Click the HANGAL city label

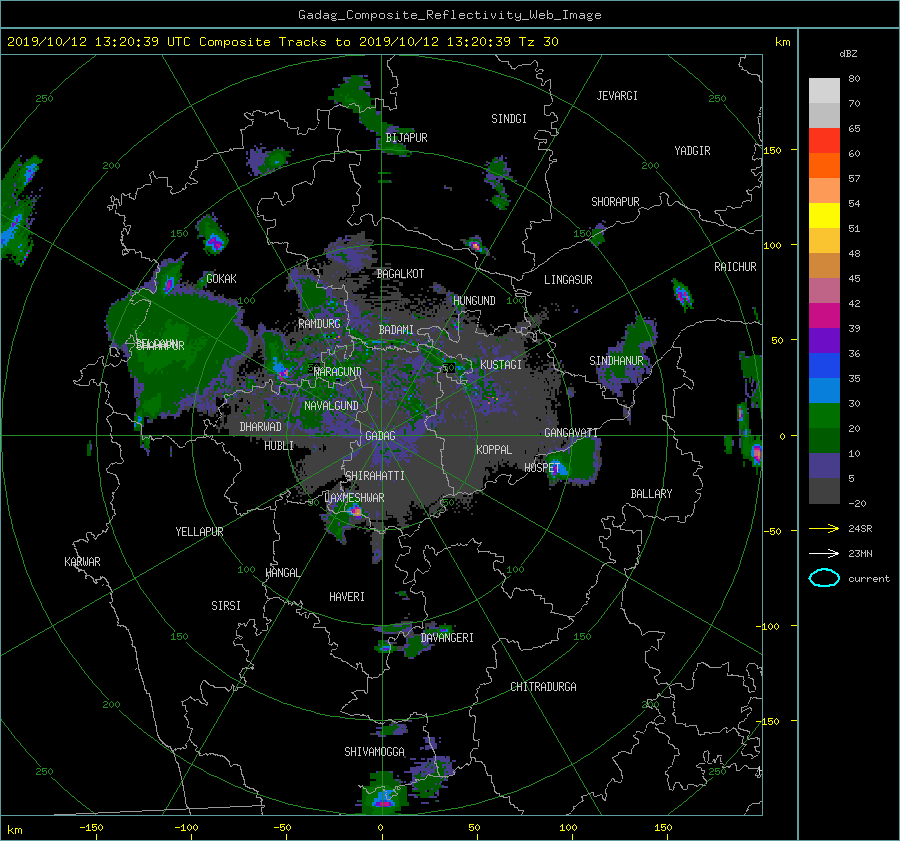282,573
